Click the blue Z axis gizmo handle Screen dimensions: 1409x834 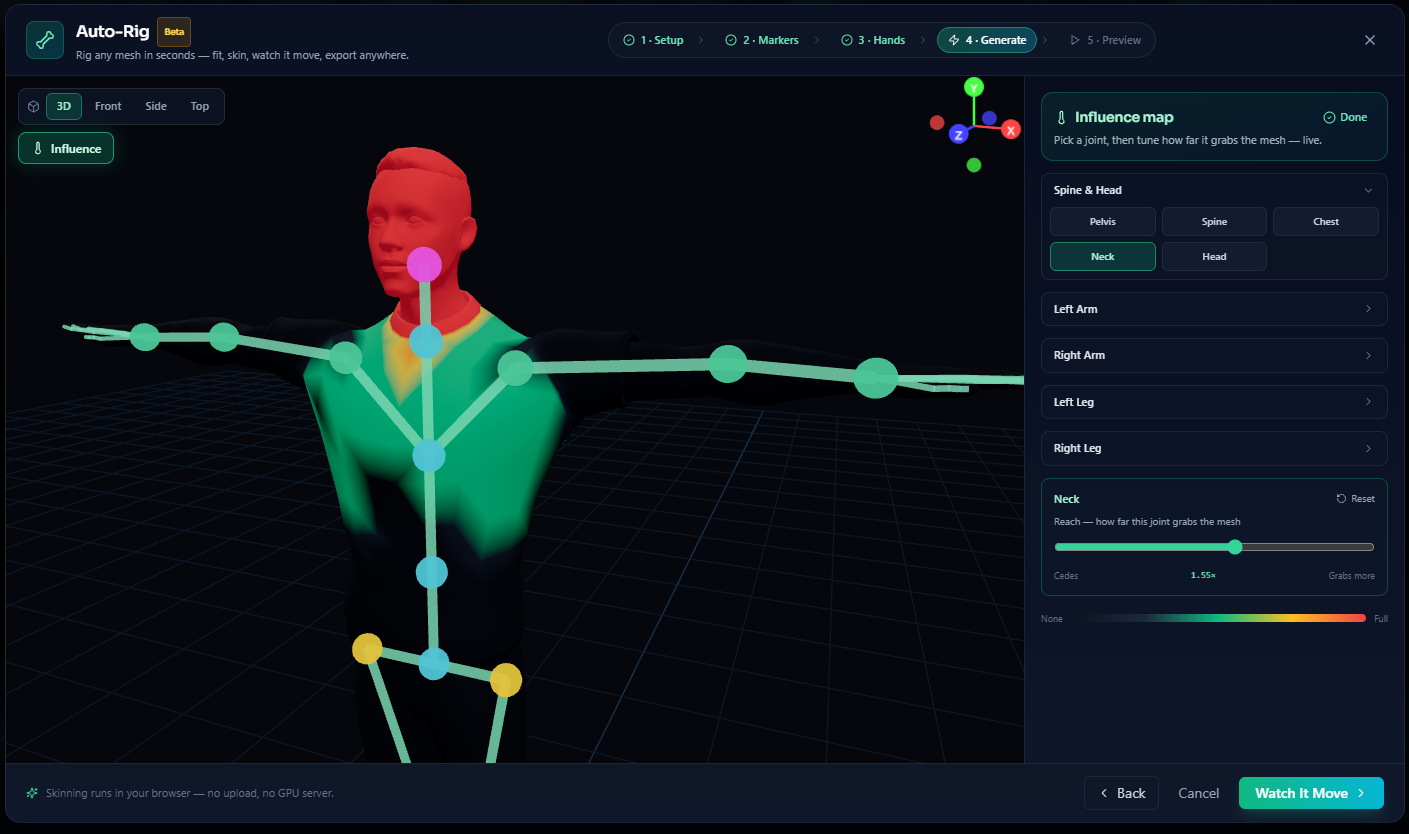coord(958,135)
